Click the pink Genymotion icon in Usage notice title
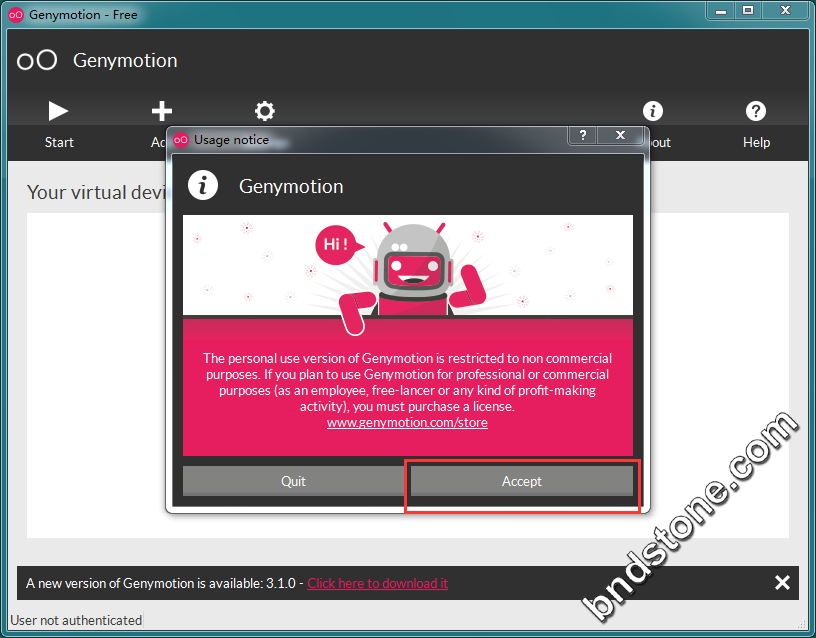 tap(181, 140)
